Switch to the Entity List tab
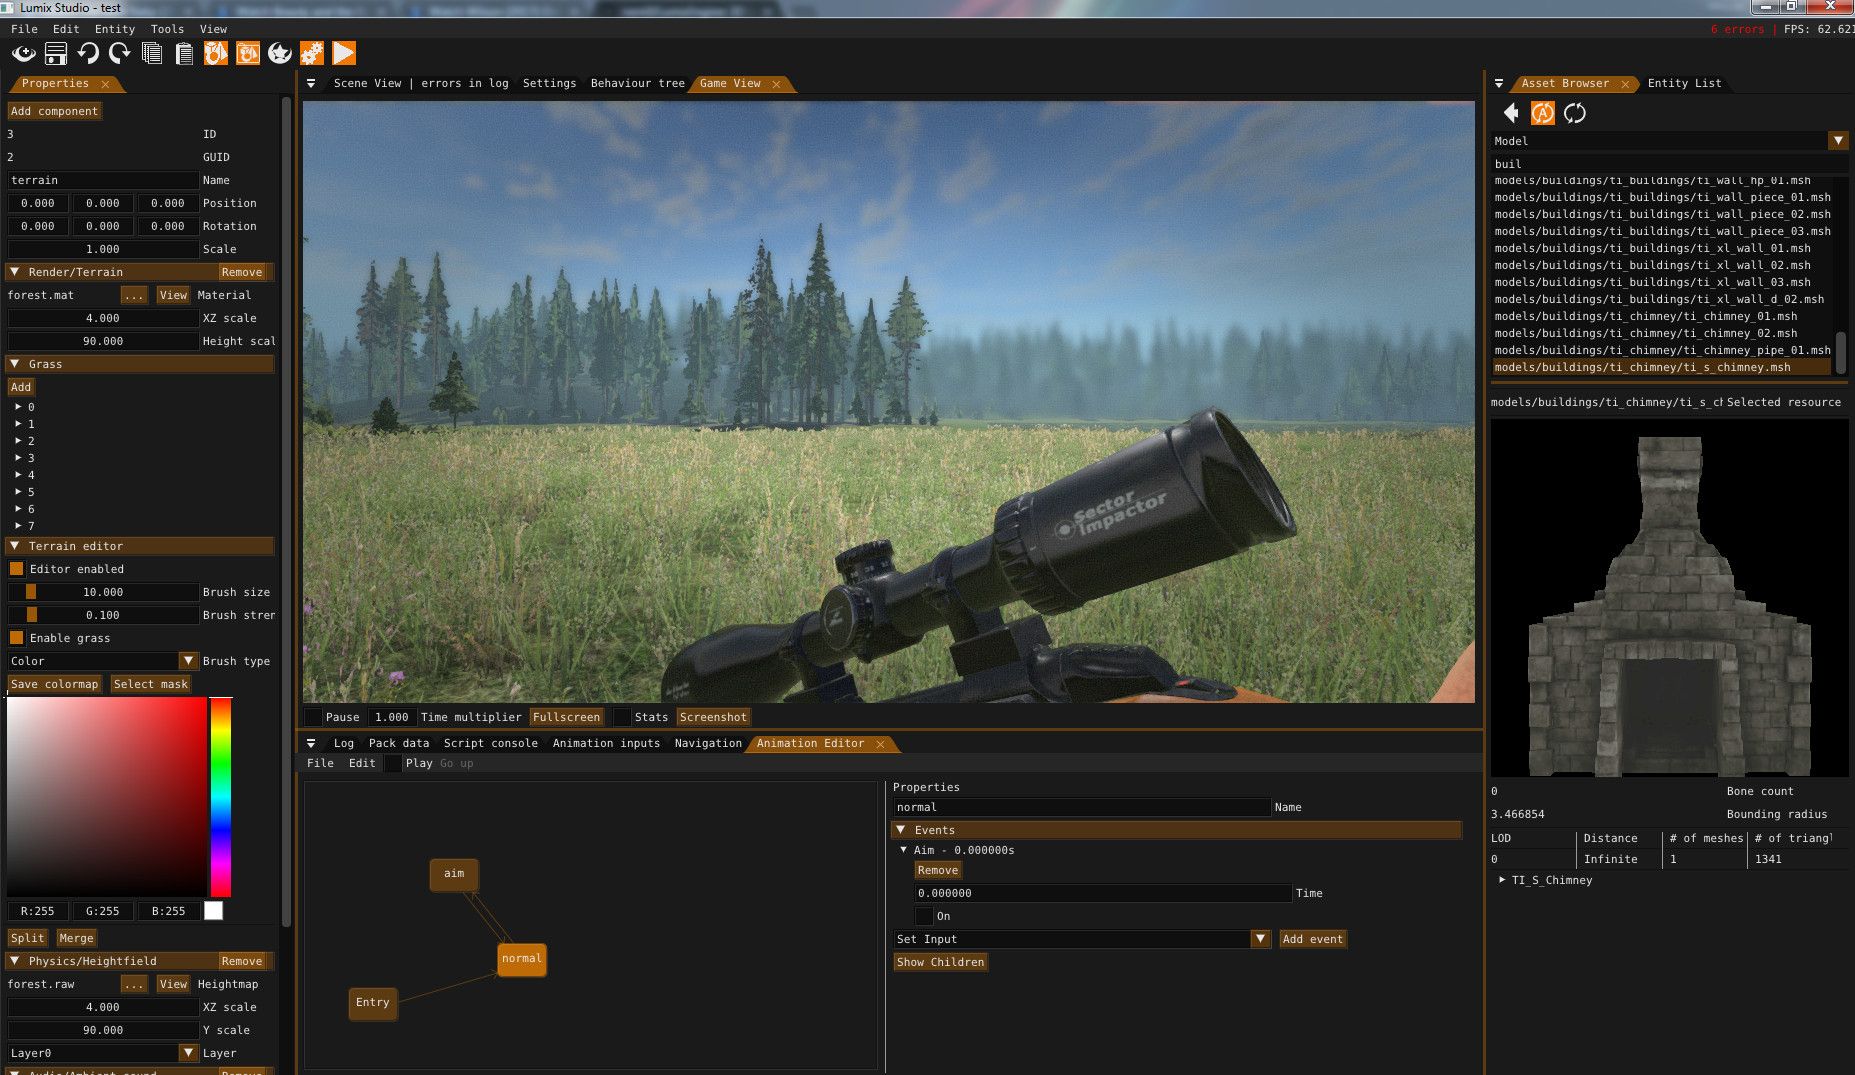Screen dimensions: 1855x1075 [x=1684, y=83]
